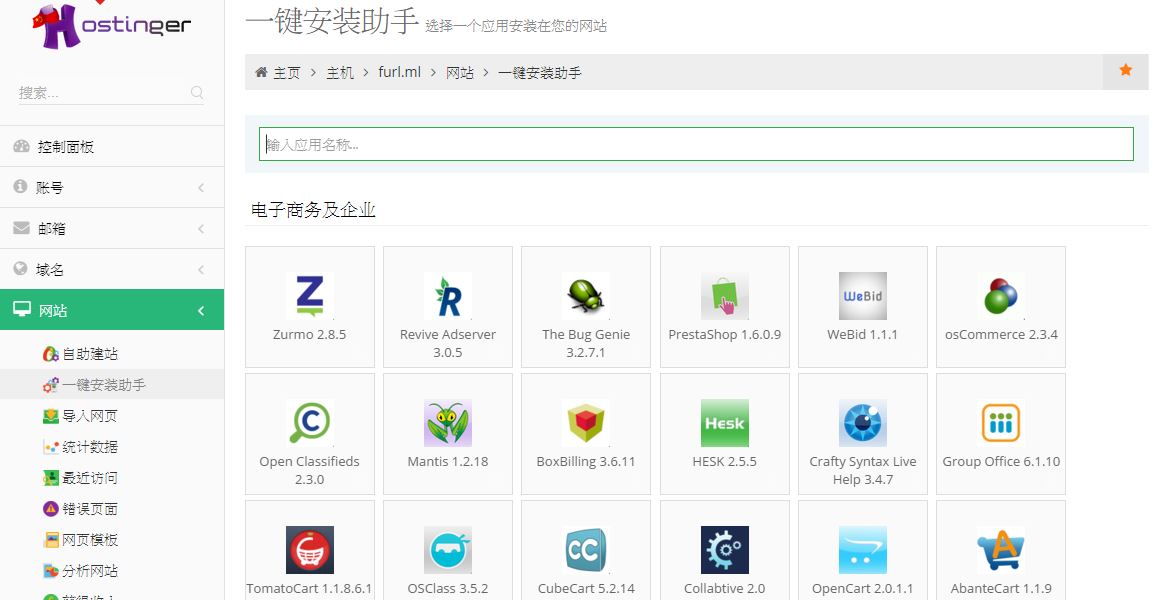The height and width of the screenshot is (600, 1167).
Task: Click the search magnifier icon in sidebar
Action: (x=197, y=92)
